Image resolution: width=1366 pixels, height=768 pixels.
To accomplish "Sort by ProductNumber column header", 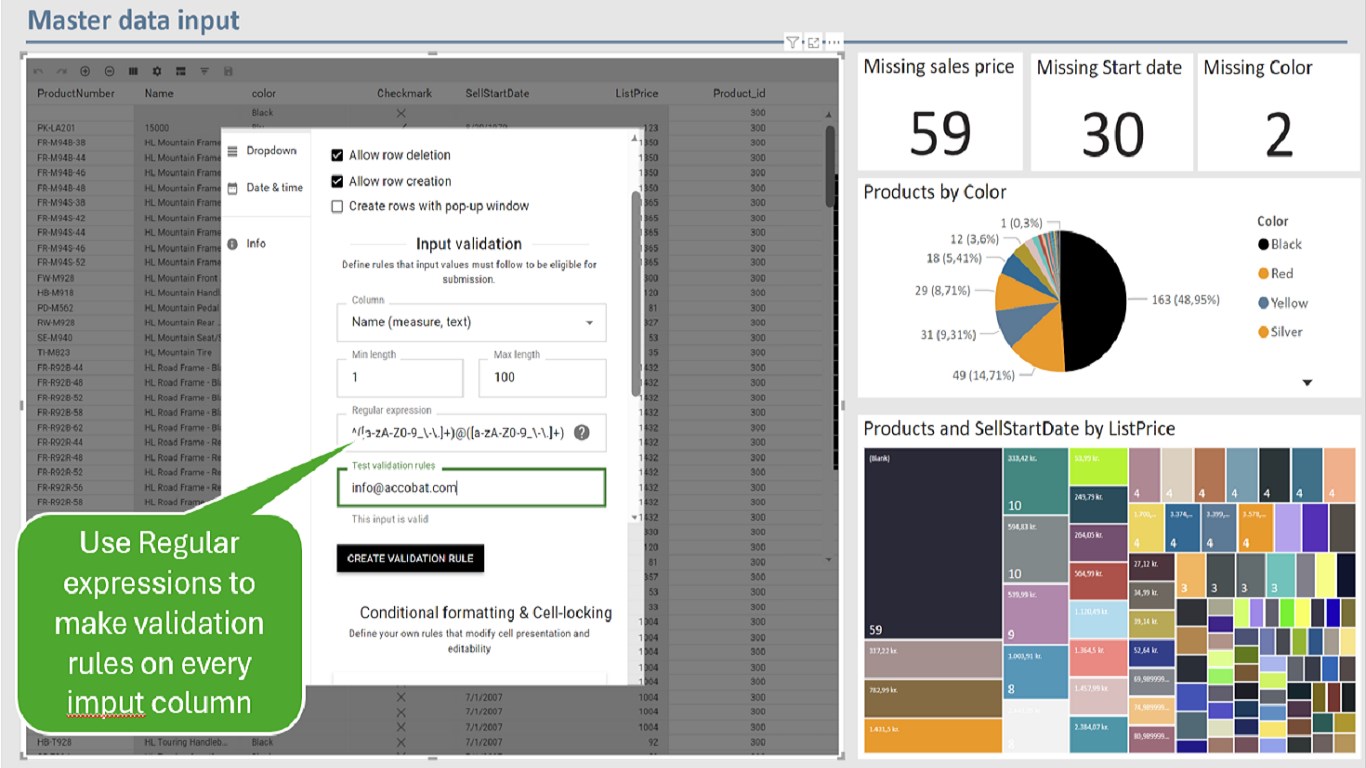I will [76, 93].
